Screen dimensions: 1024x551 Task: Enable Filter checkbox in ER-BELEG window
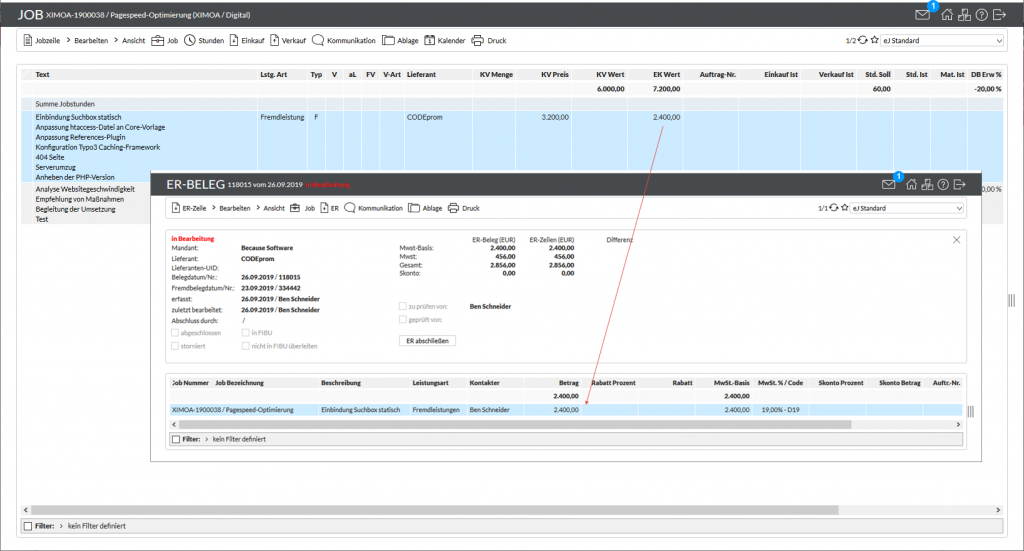click(x=176, y=439)
